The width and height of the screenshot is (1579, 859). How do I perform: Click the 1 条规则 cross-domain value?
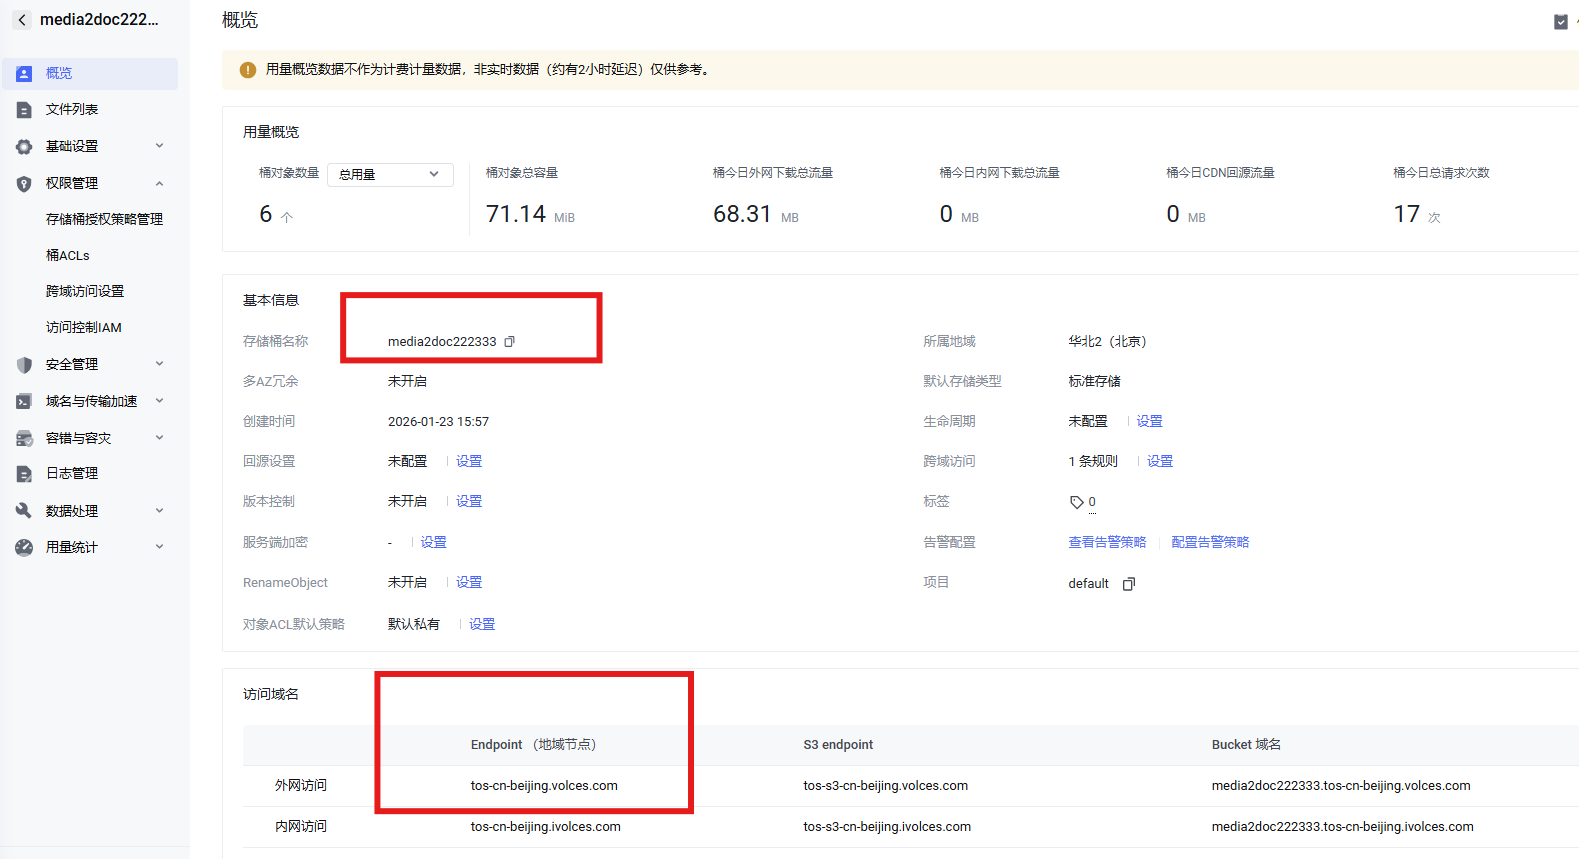[x=1093, y=462]
